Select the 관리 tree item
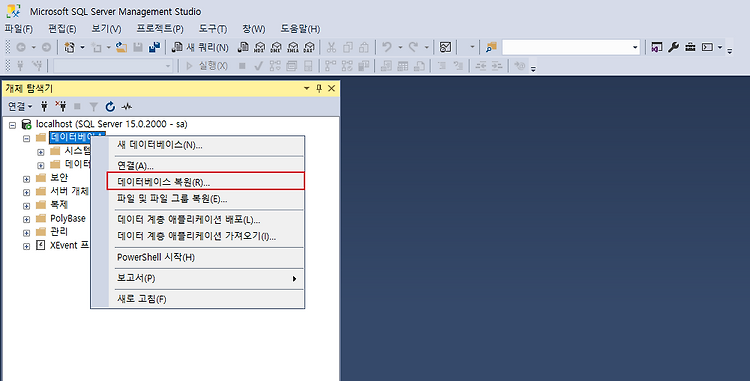 click(x=59, y=231)
